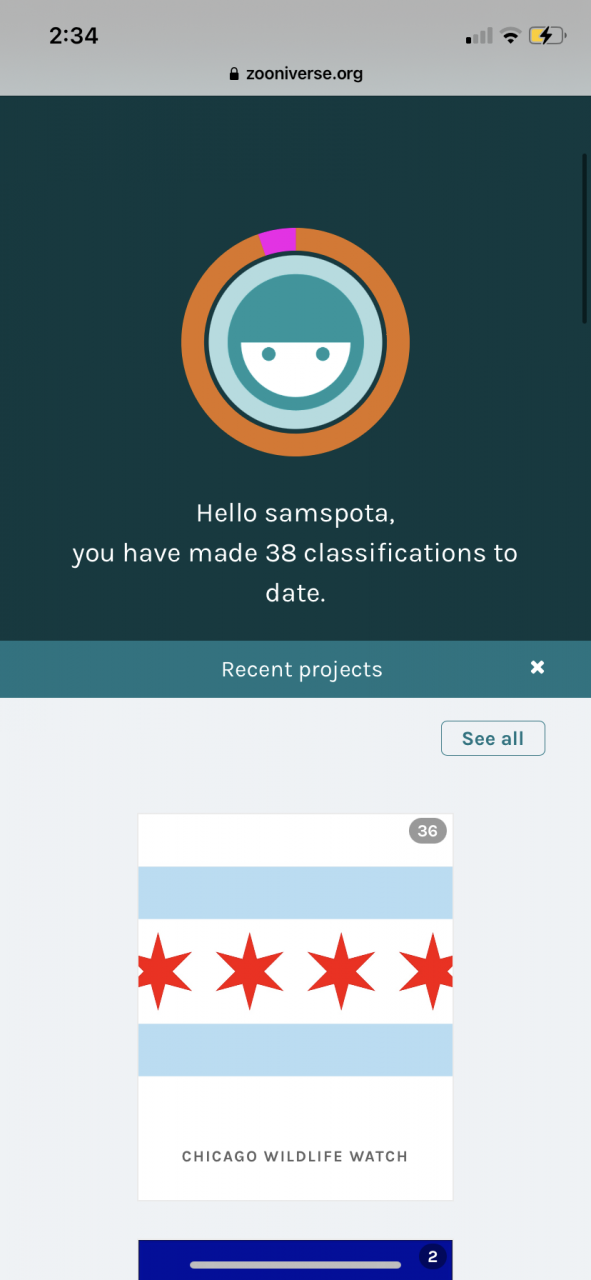The height and width of the screenshot is (1280, 591).
Task: Click the Chicago Wildlife Watch title text
Action: pyautogui.click(x=295, y=1156)
